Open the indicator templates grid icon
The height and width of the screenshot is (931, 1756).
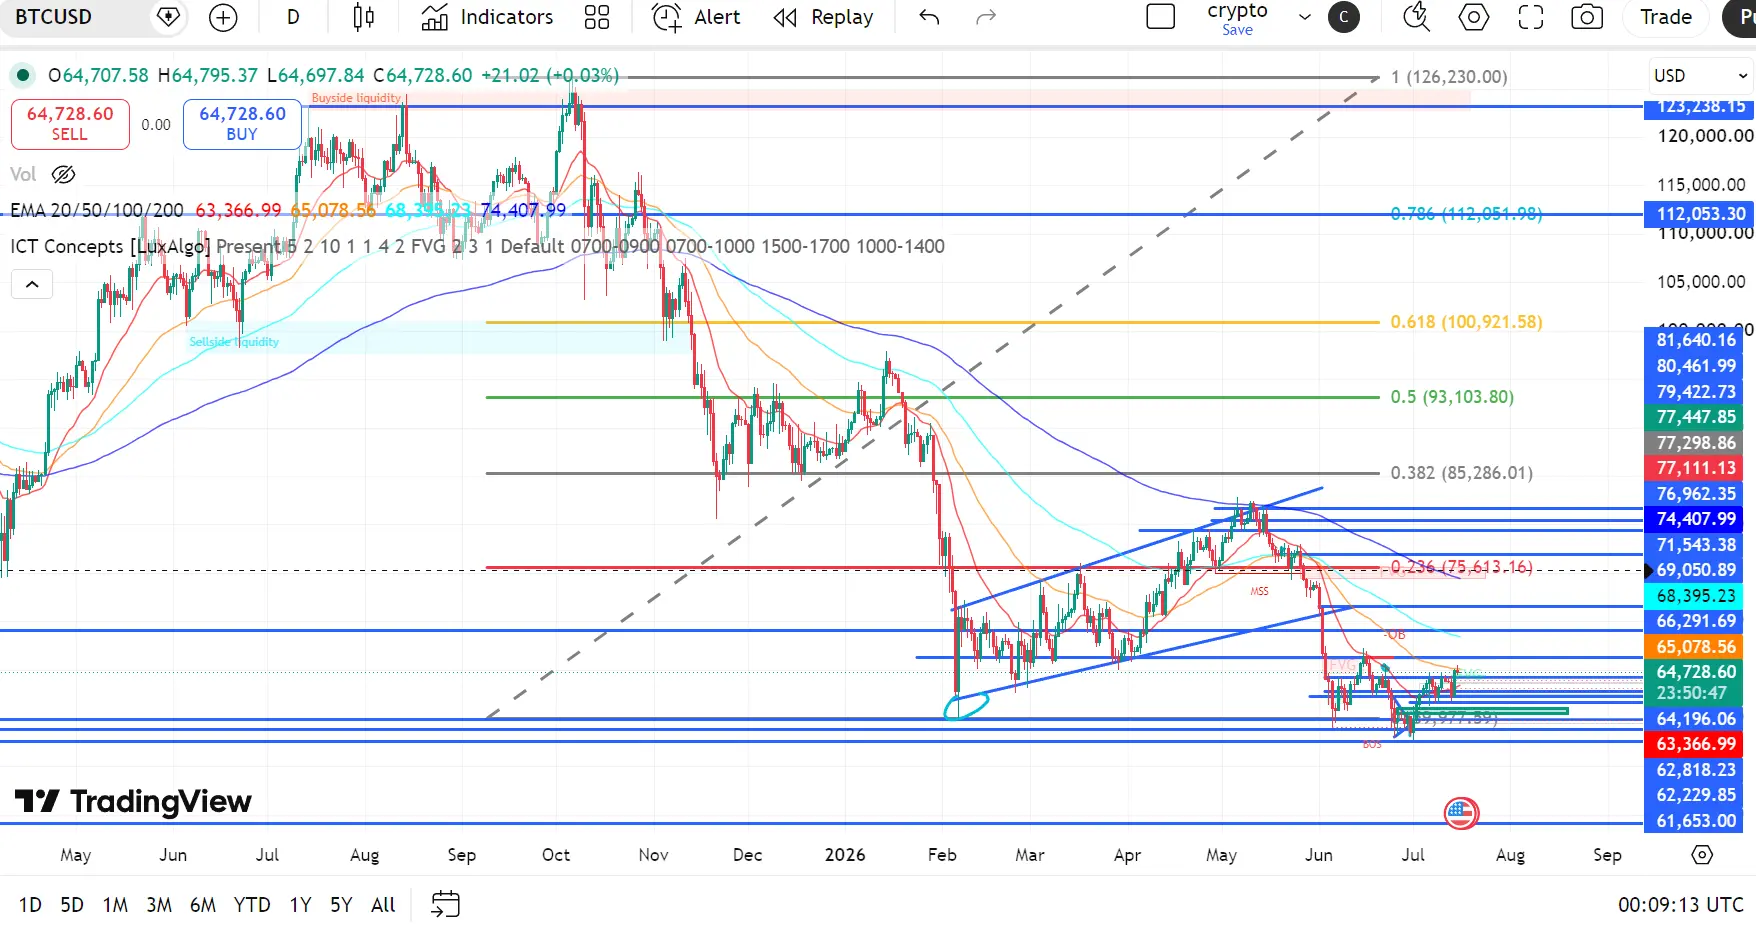pyautogui.click(x=597, y=17)
